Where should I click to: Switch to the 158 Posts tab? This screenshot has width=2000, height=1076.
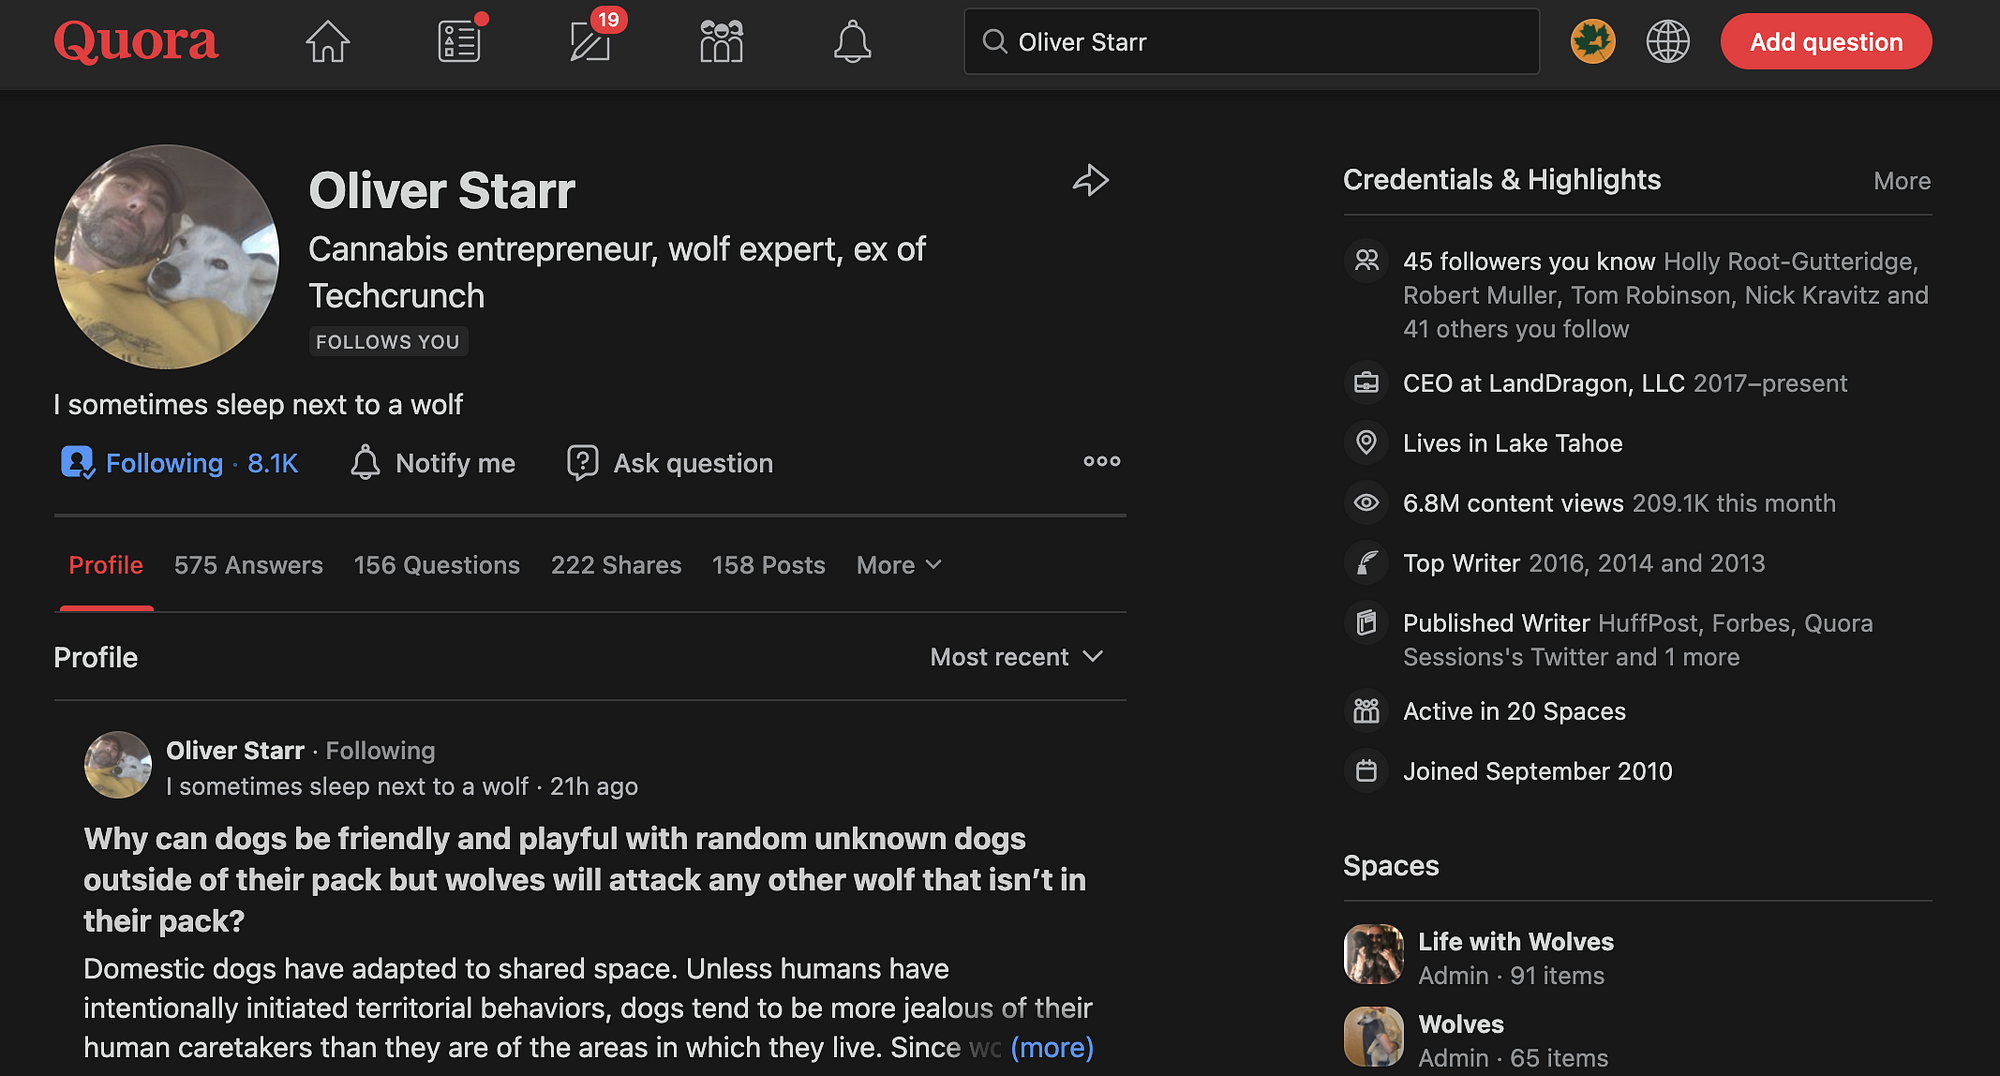769,565
